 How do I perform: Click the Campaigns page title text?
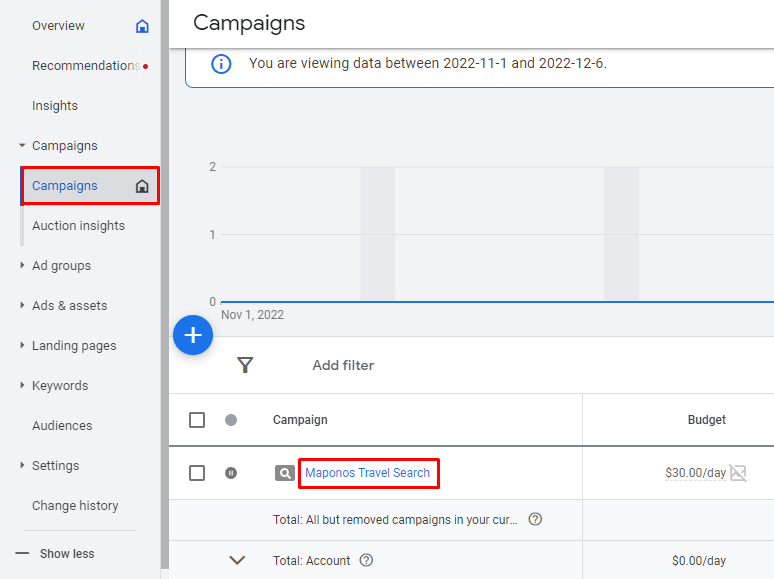(x=249, y=23)
